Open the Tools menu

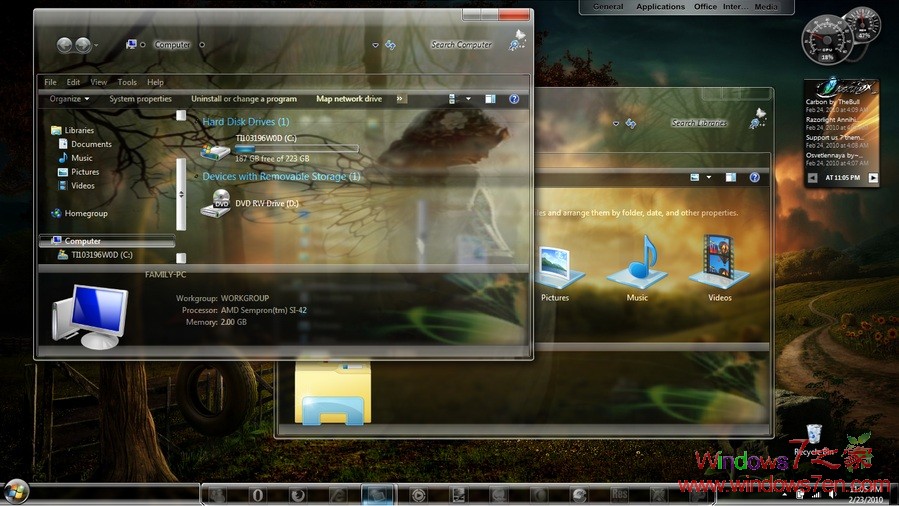127,82
